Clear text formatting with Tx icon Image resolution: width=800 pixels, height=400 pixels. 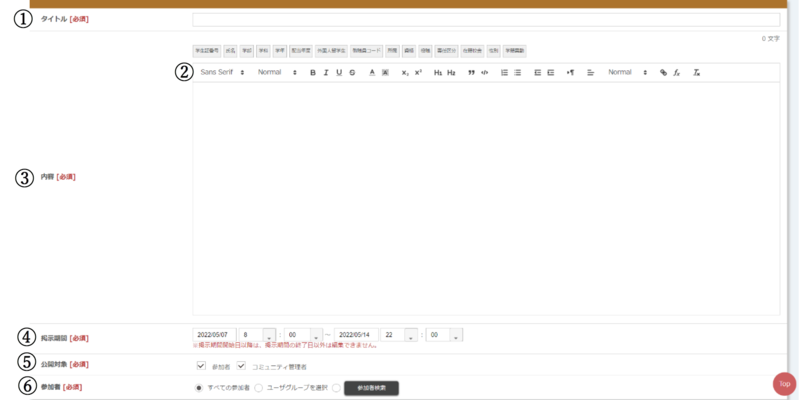click(697, 73)
